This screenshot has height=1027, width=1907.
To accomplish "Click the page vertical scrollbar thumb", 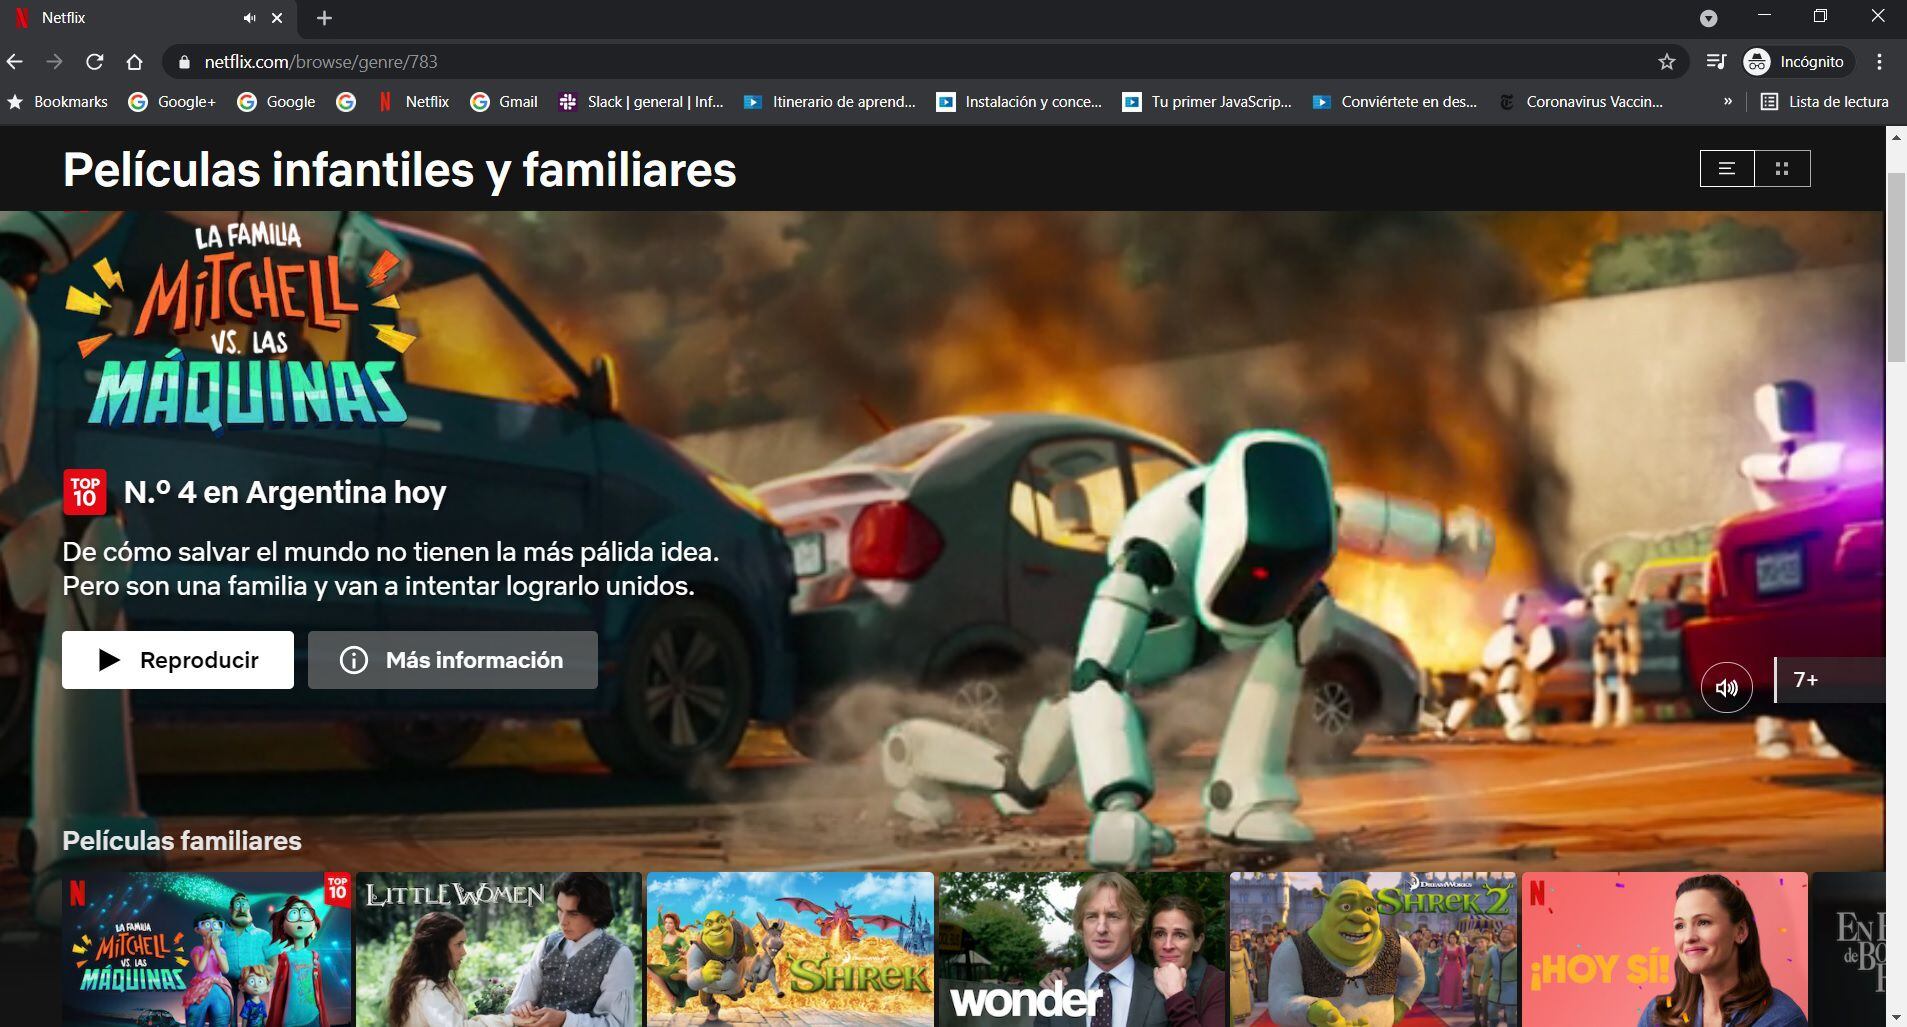I will (1895, 267).
